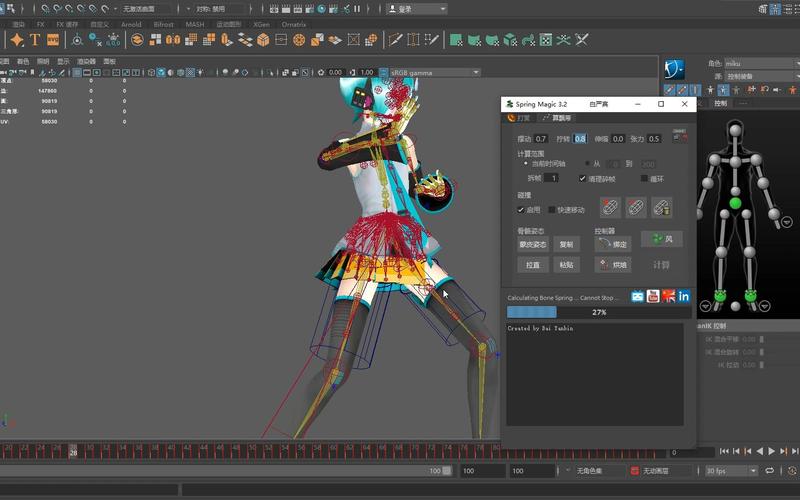Click the 风 wind button
Screen dimensions: 800x500
[x=661, y=240]
